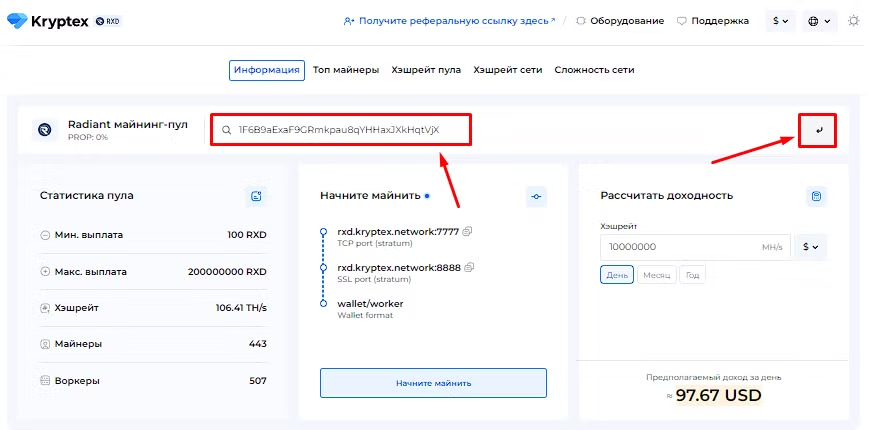Image resolution: width=875 pixels, height=430 pixels.
Task: Select the Год period button
Action: coord(693,275)
